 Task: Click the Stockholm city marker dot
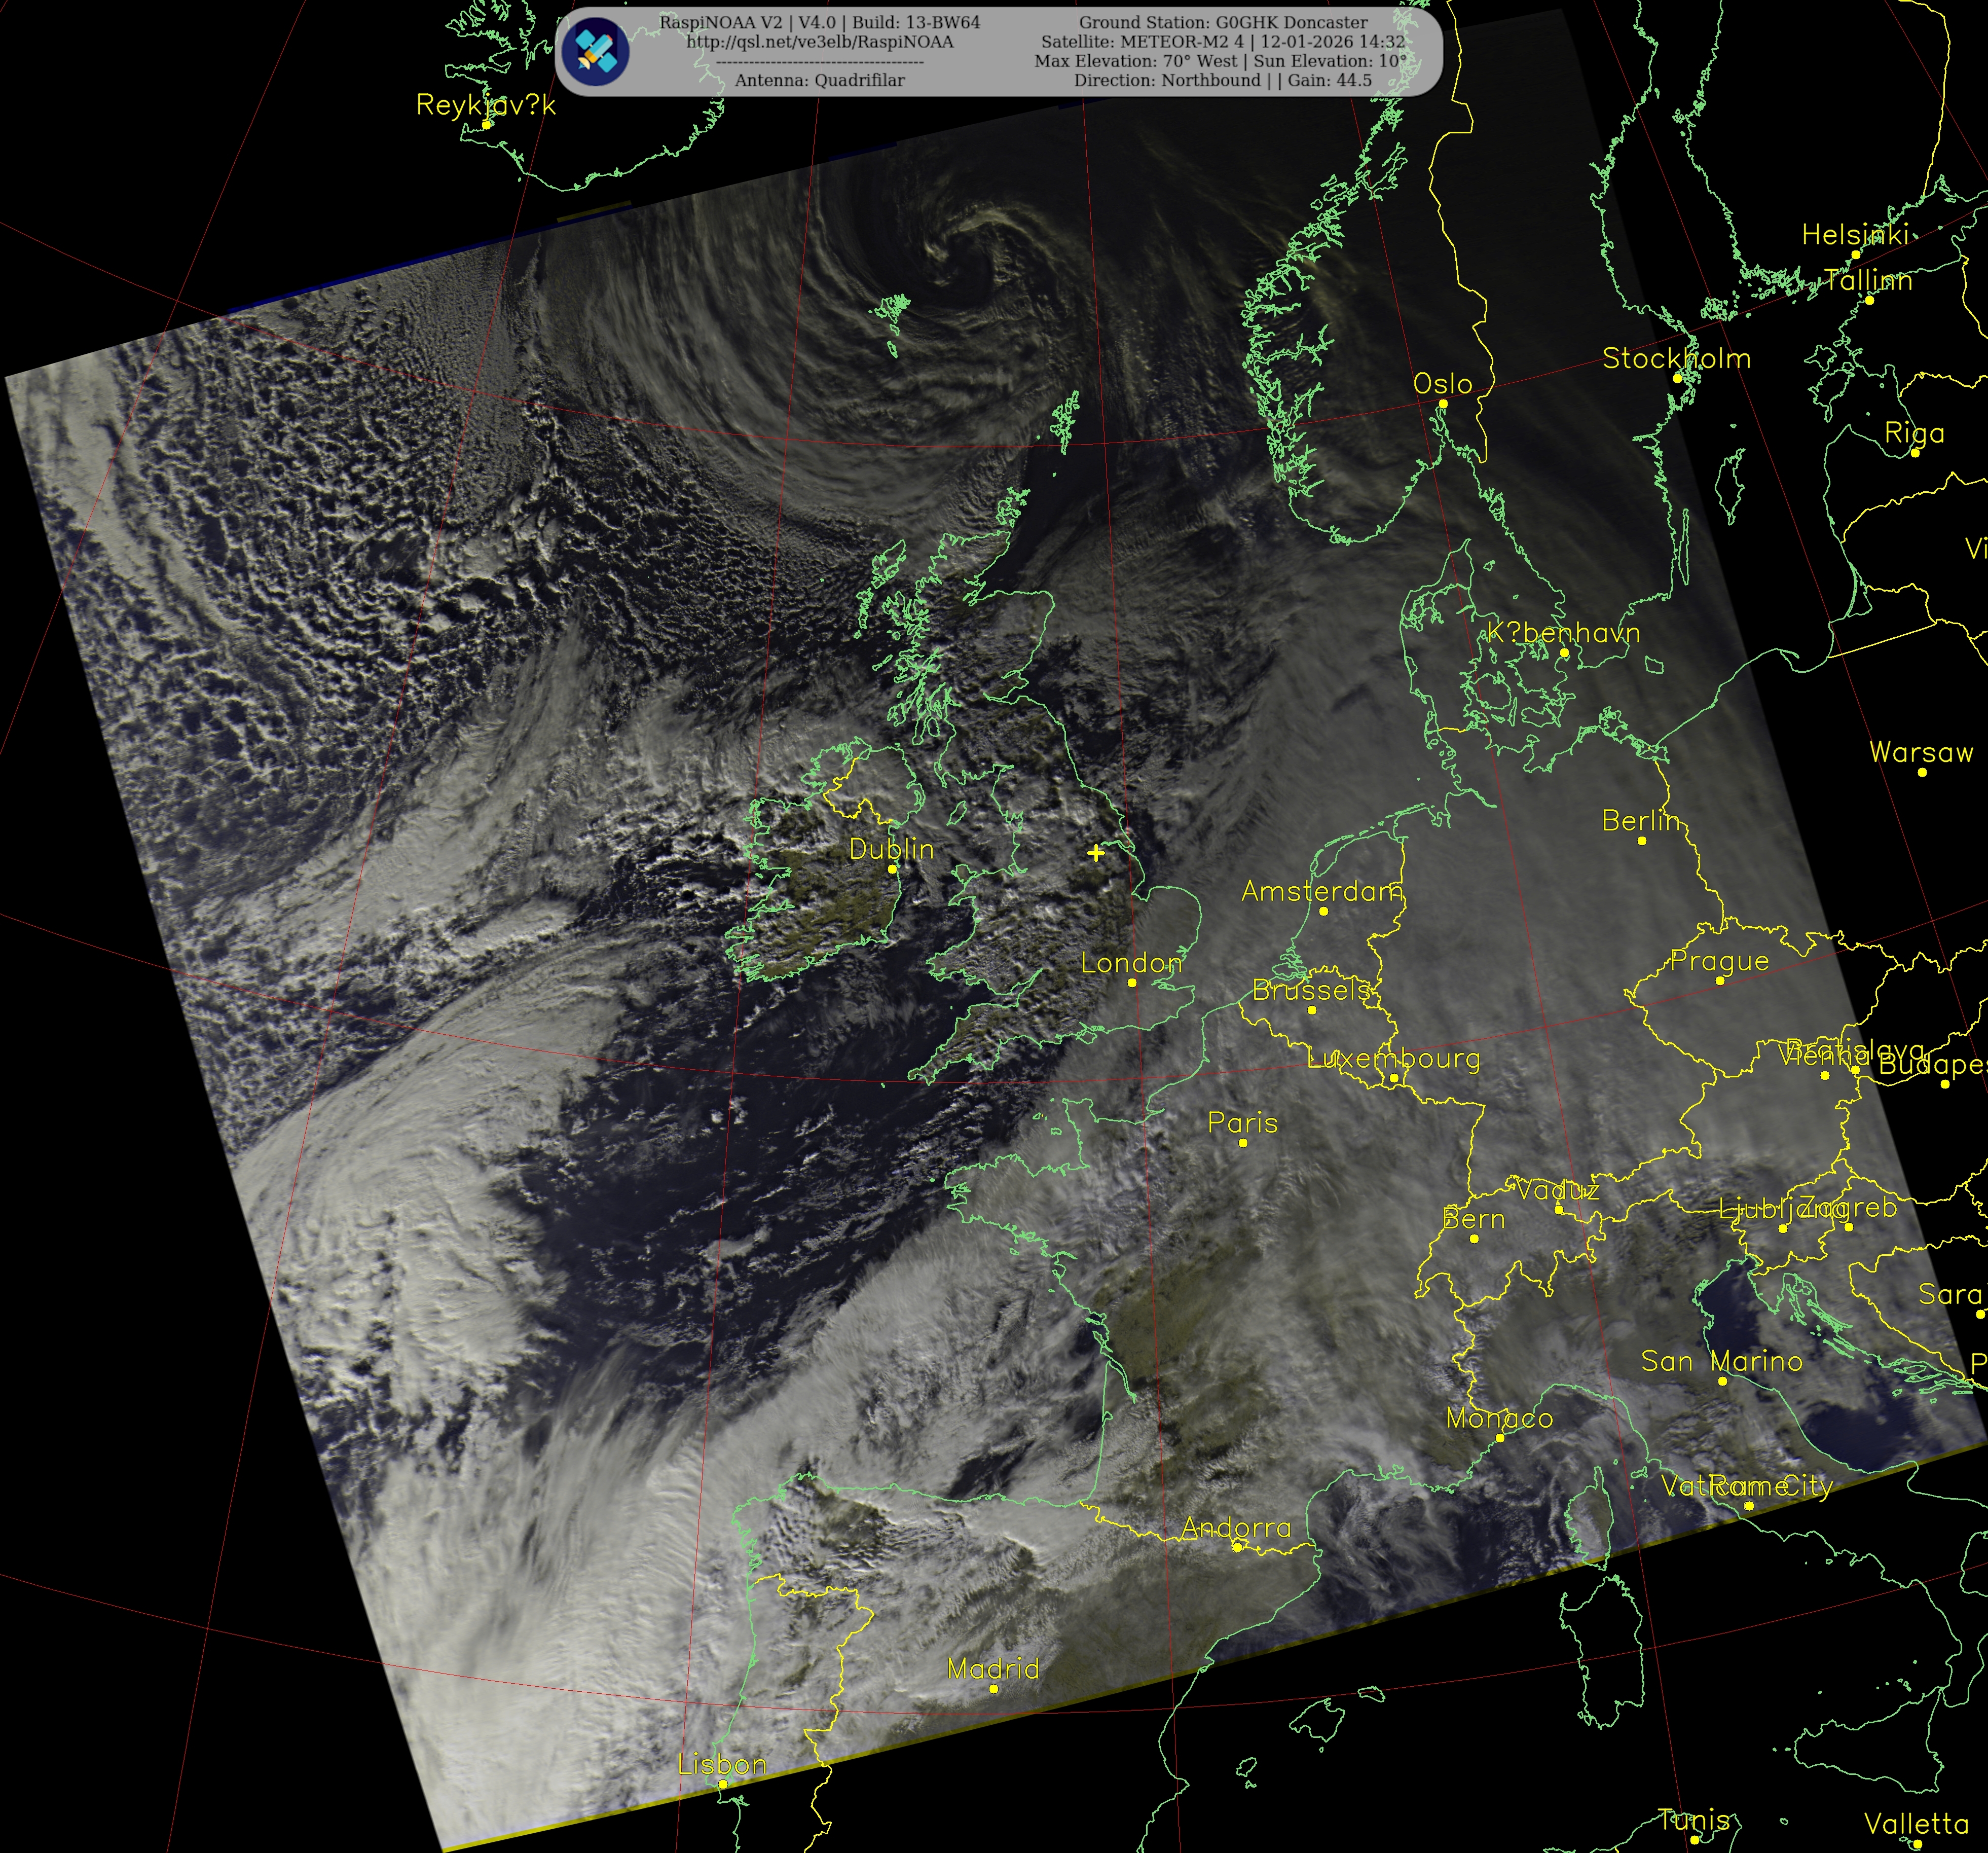(1678, 378)
